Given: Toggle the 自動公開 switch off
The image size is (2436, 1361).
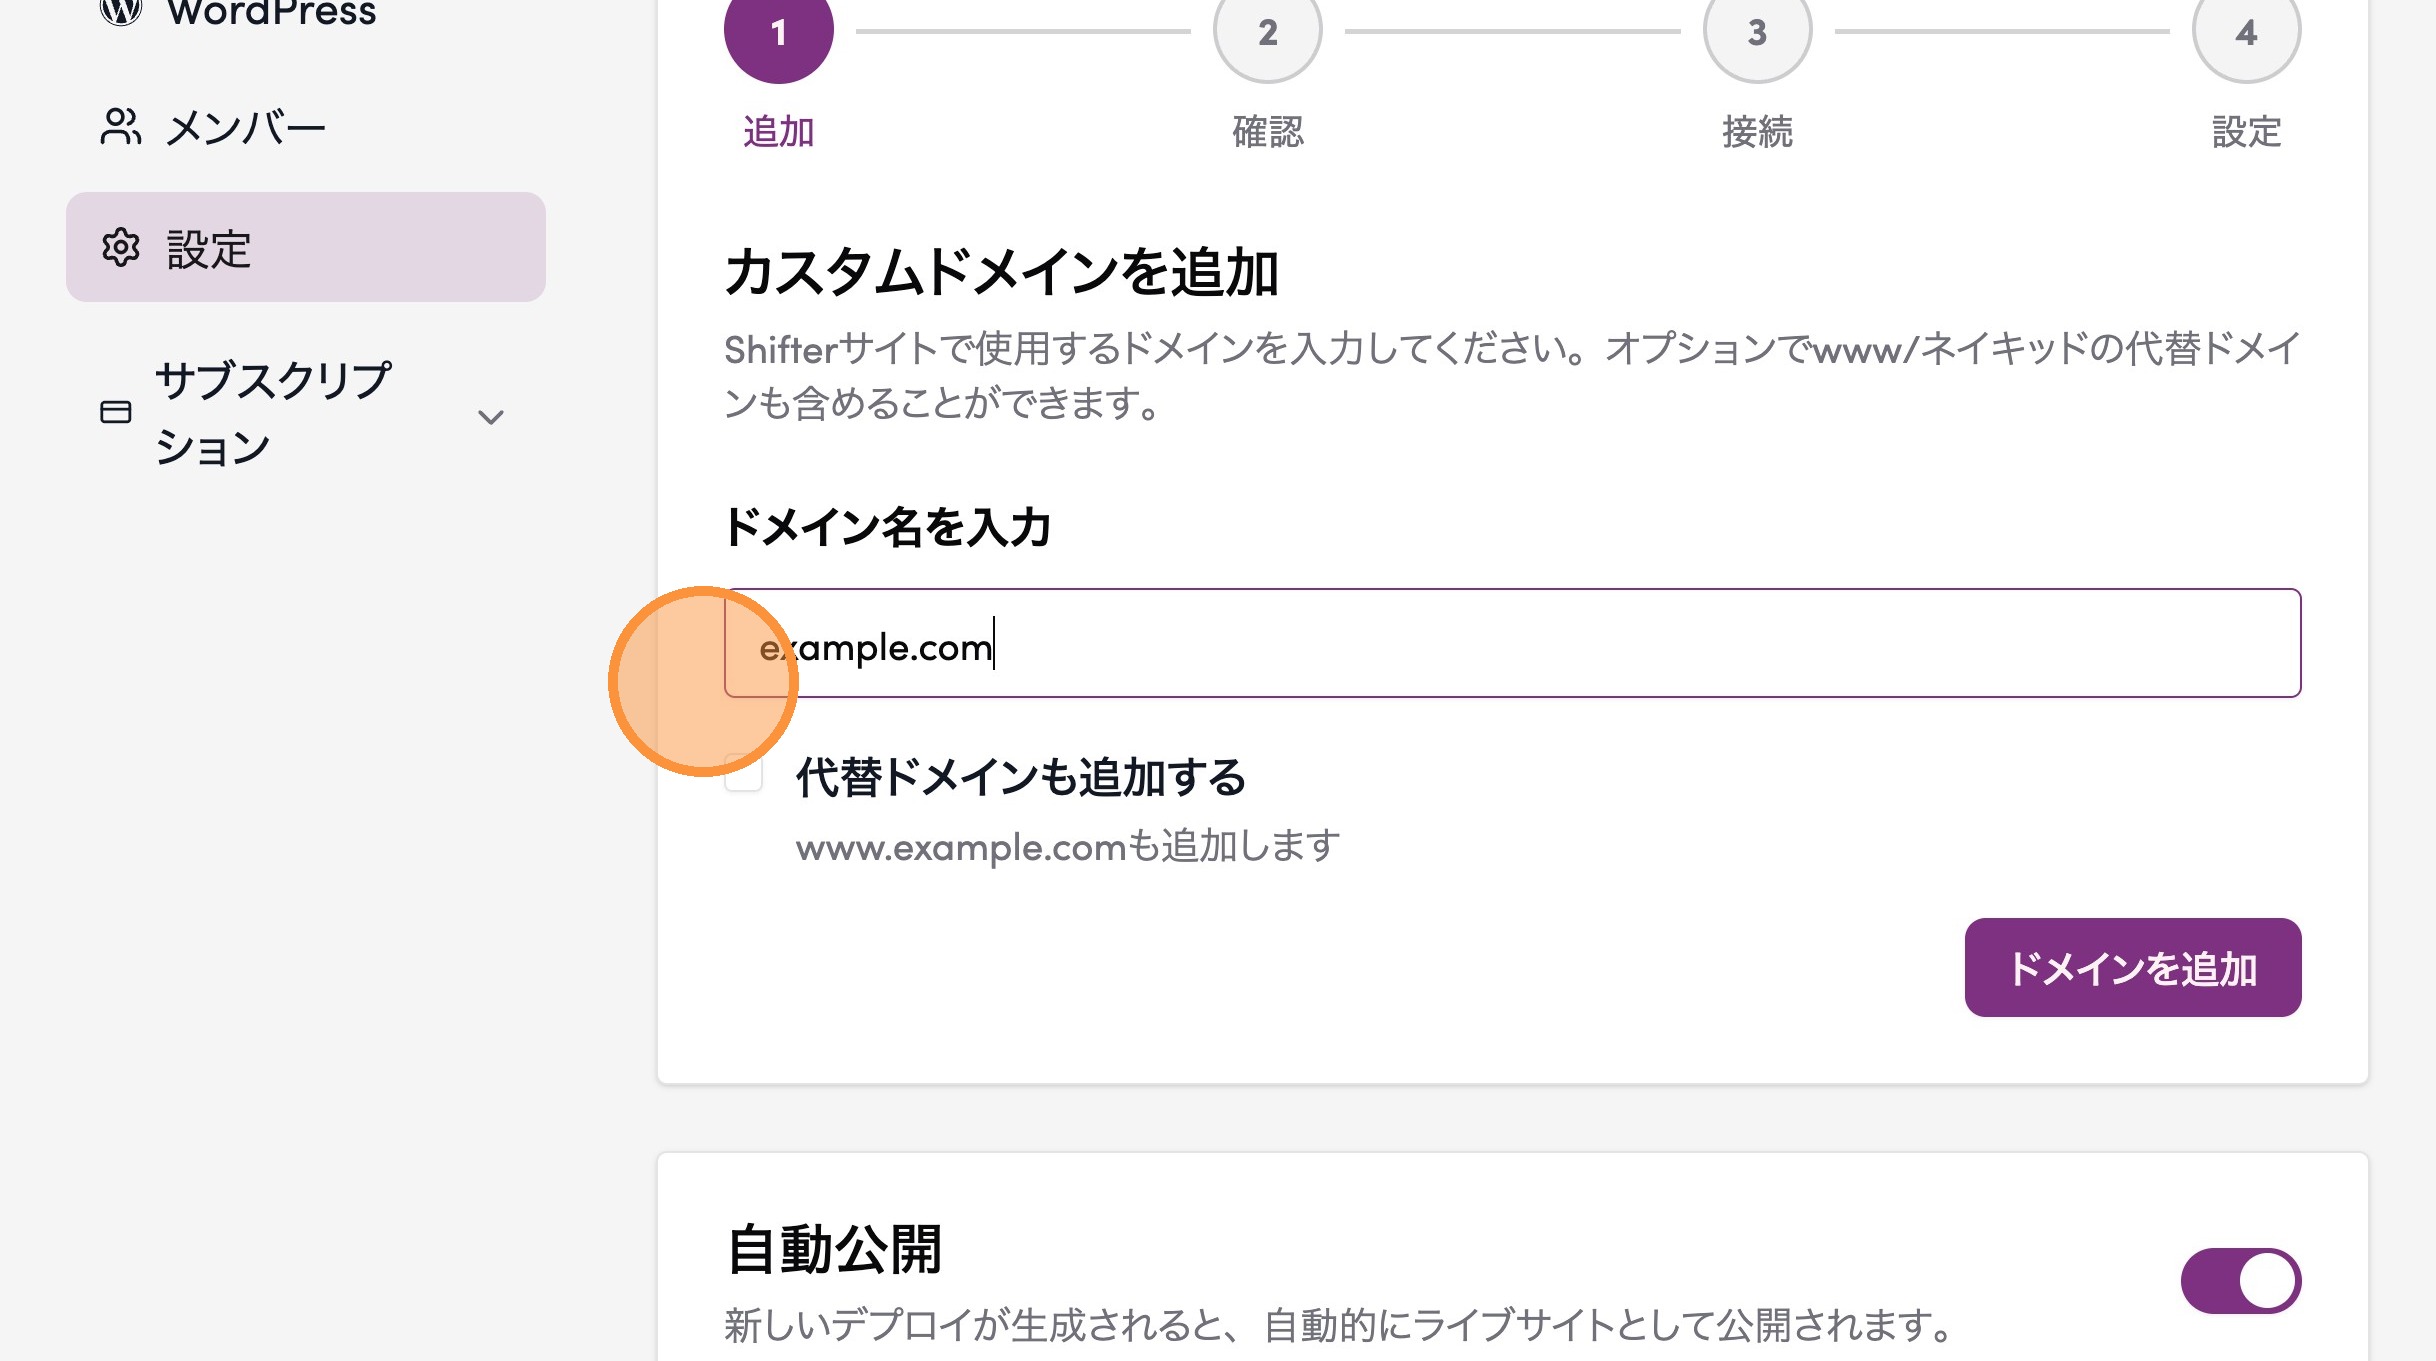Looking at the screenshot, I should [2240, 1281].
